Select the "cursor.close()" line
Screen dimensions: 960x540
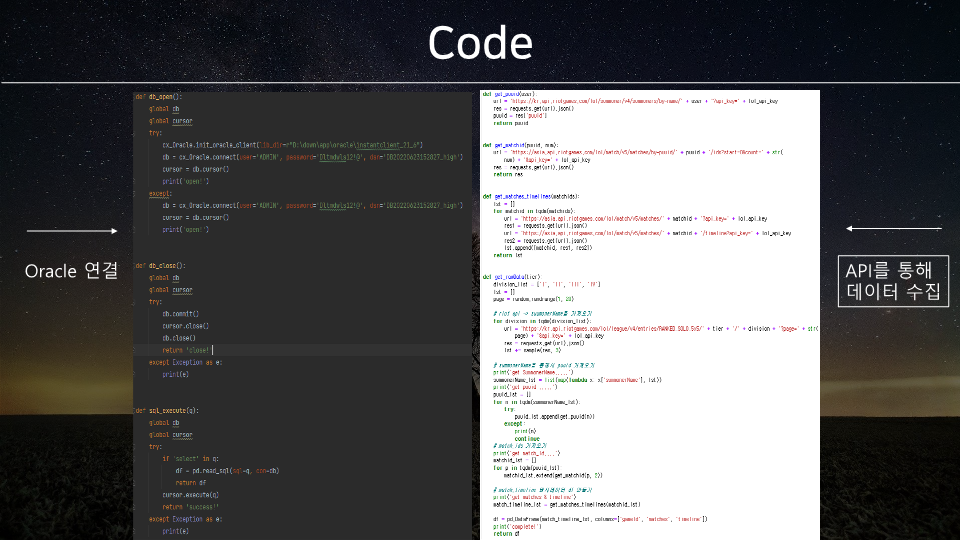pos(186,326)
